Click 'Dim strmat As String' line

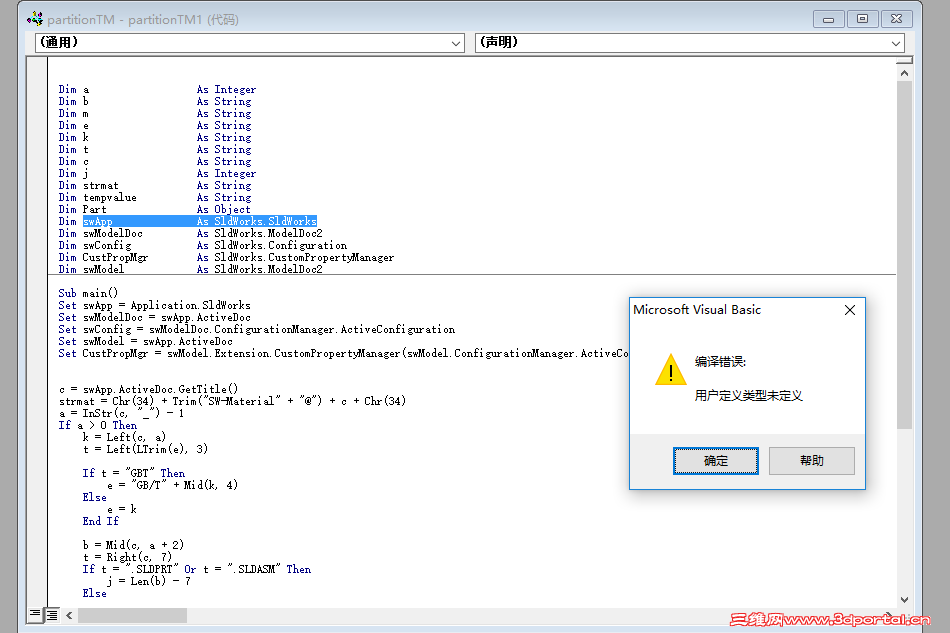click(x=154, y=185)
